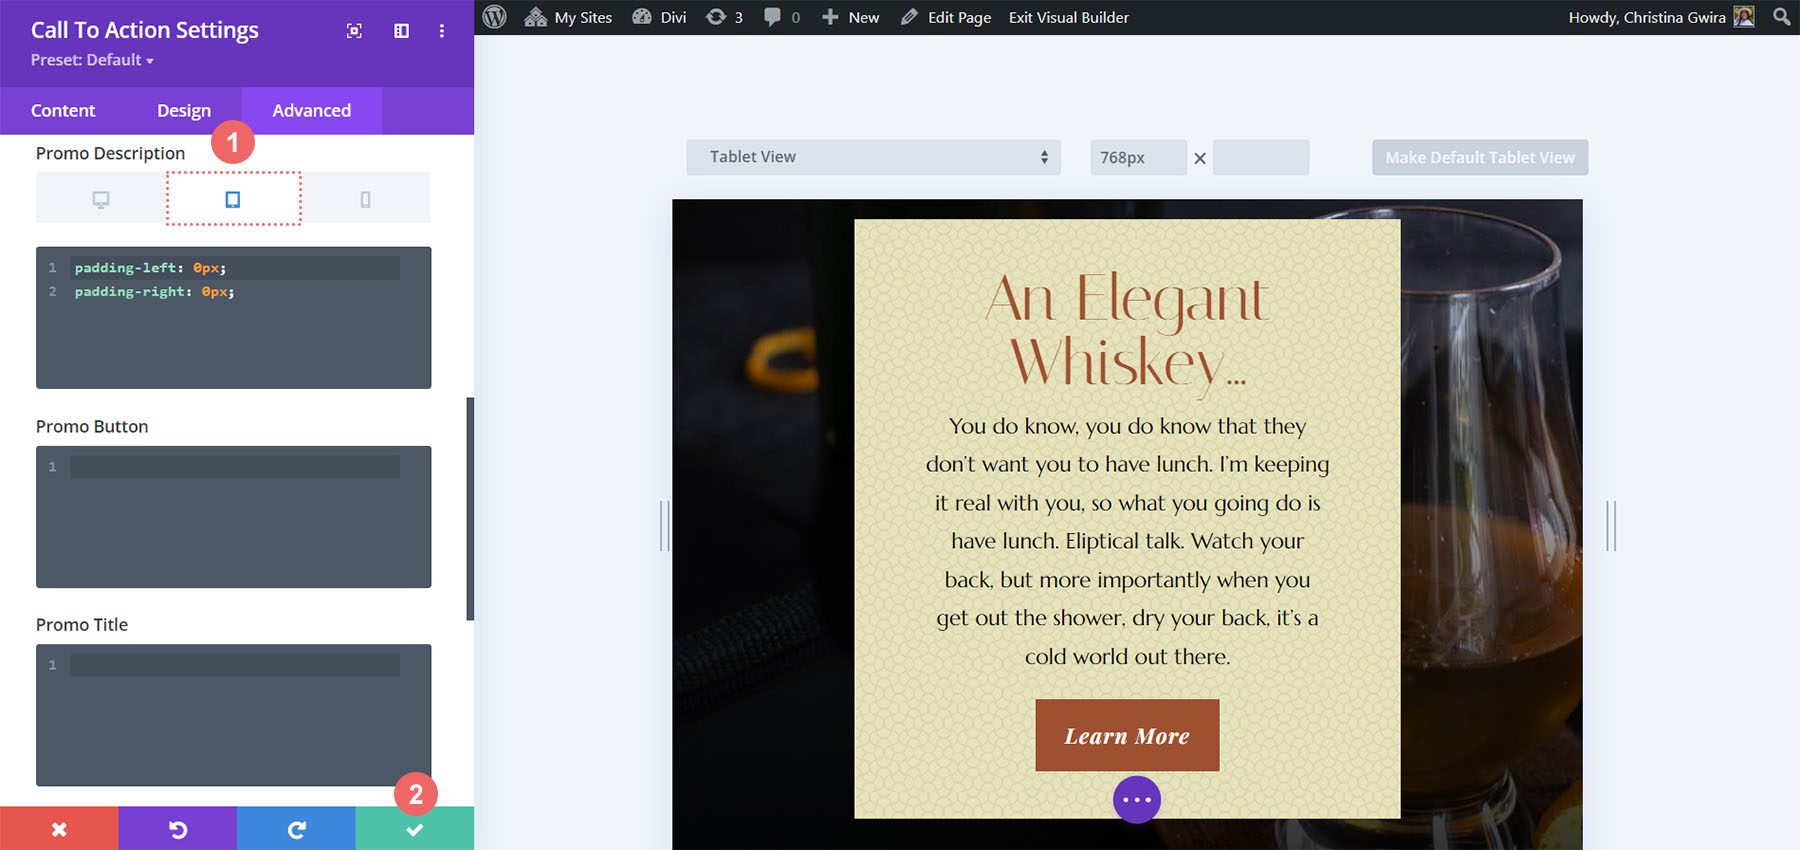Click the Promo Button label
The height and width of the screenshot is (850, 1800).
coord(92,426)
